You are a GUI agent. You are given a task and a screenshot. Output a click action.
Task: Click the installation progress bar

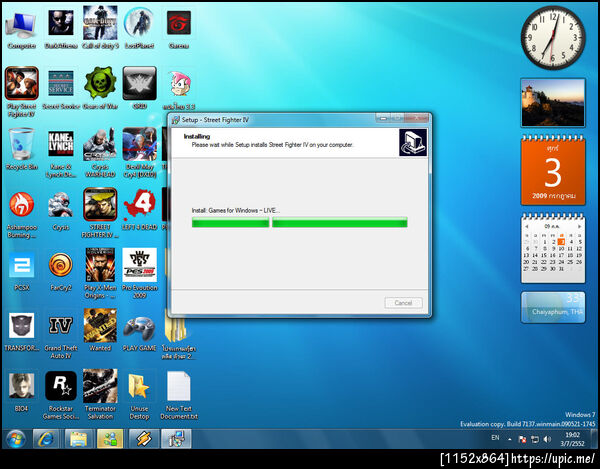[300, 222]
